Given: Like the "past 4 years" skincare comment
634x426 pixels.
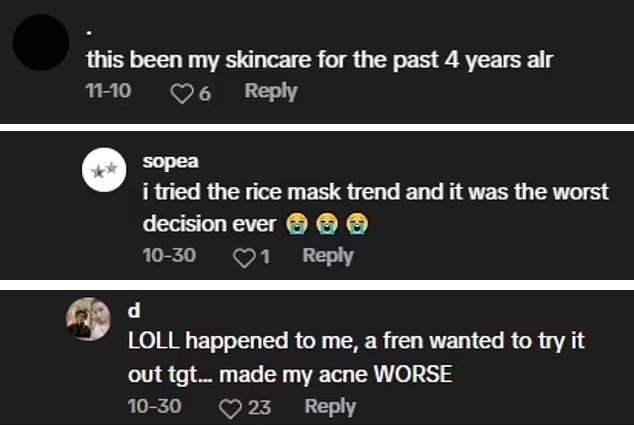Looking at the screenshot, I should pyautogui.click(x=181, y=93).
